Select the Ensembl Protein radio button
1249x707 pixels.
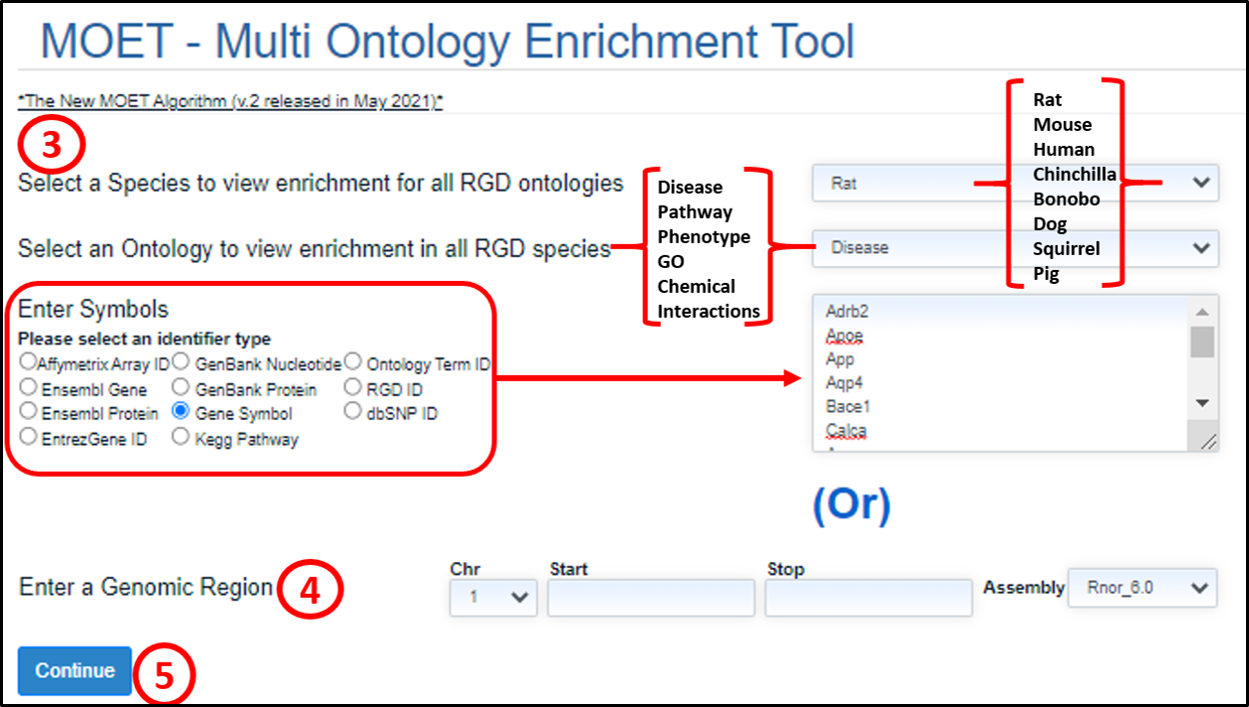coord(29,412)
